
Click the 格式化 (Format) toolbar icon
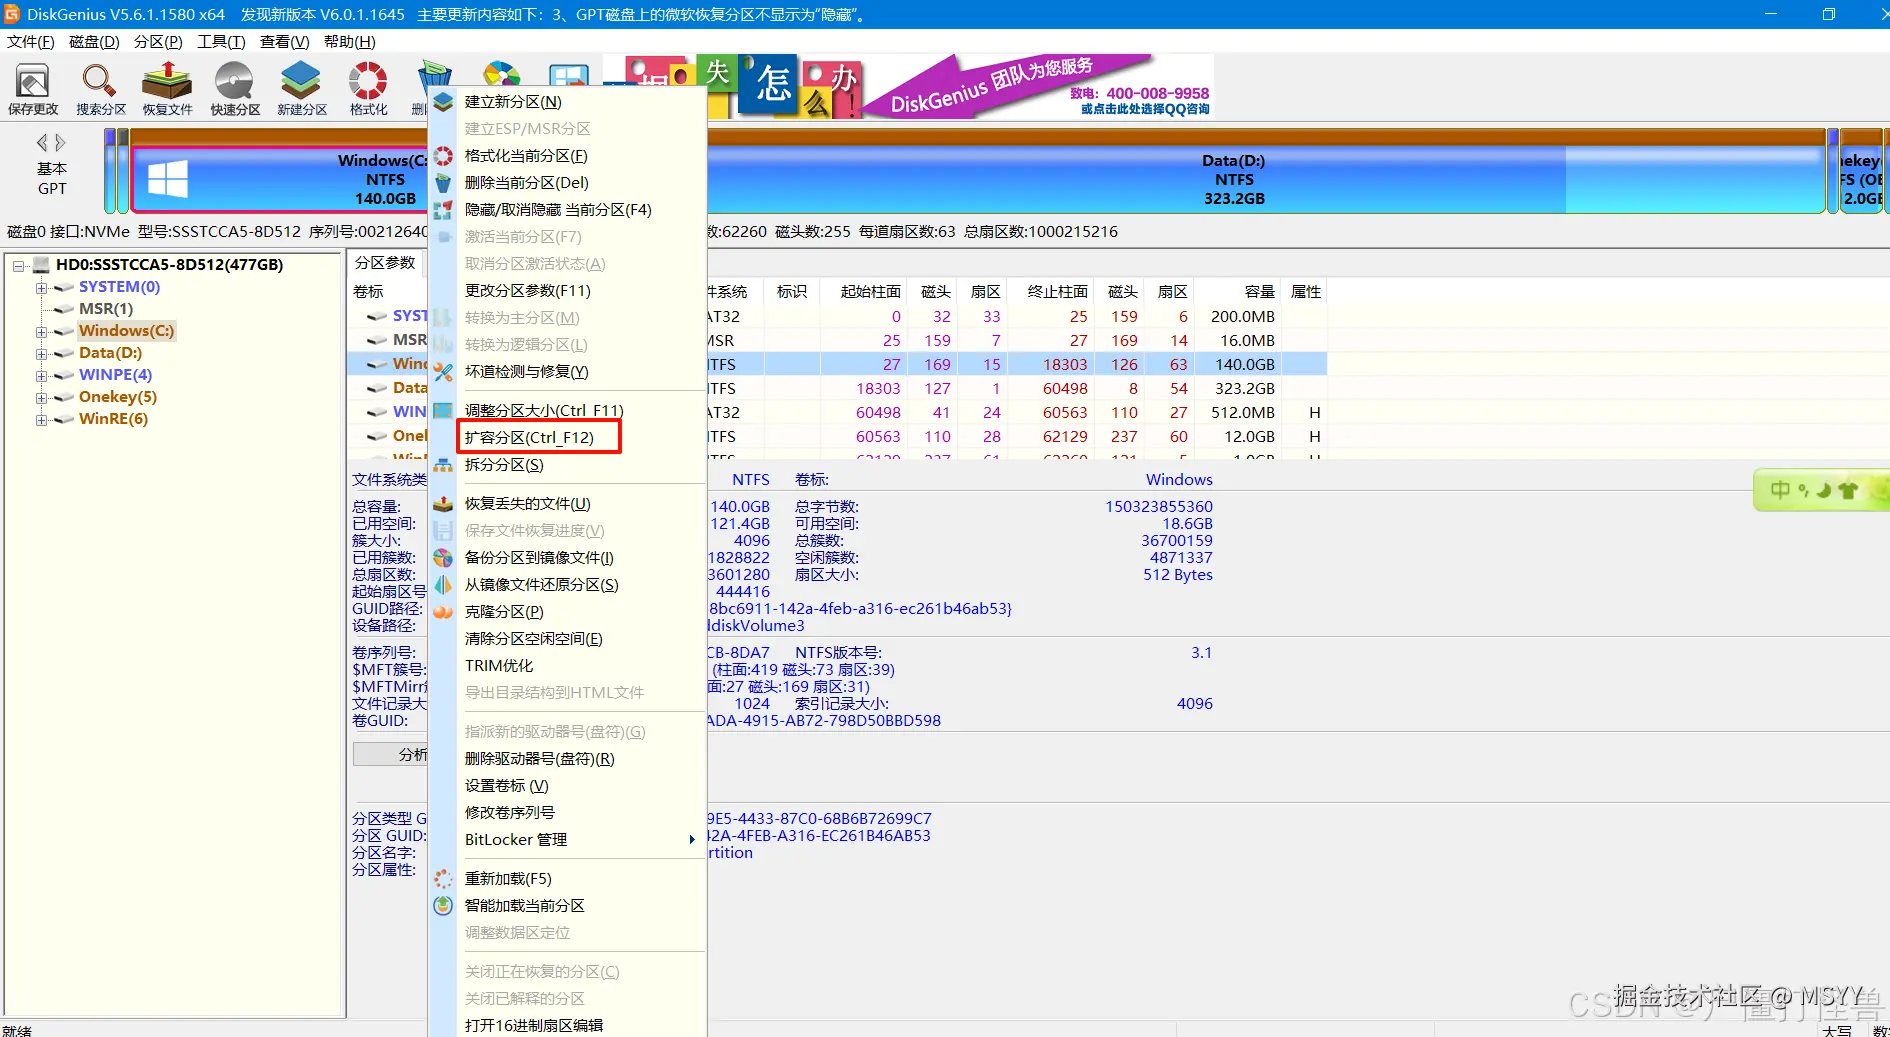coord(368,89)
